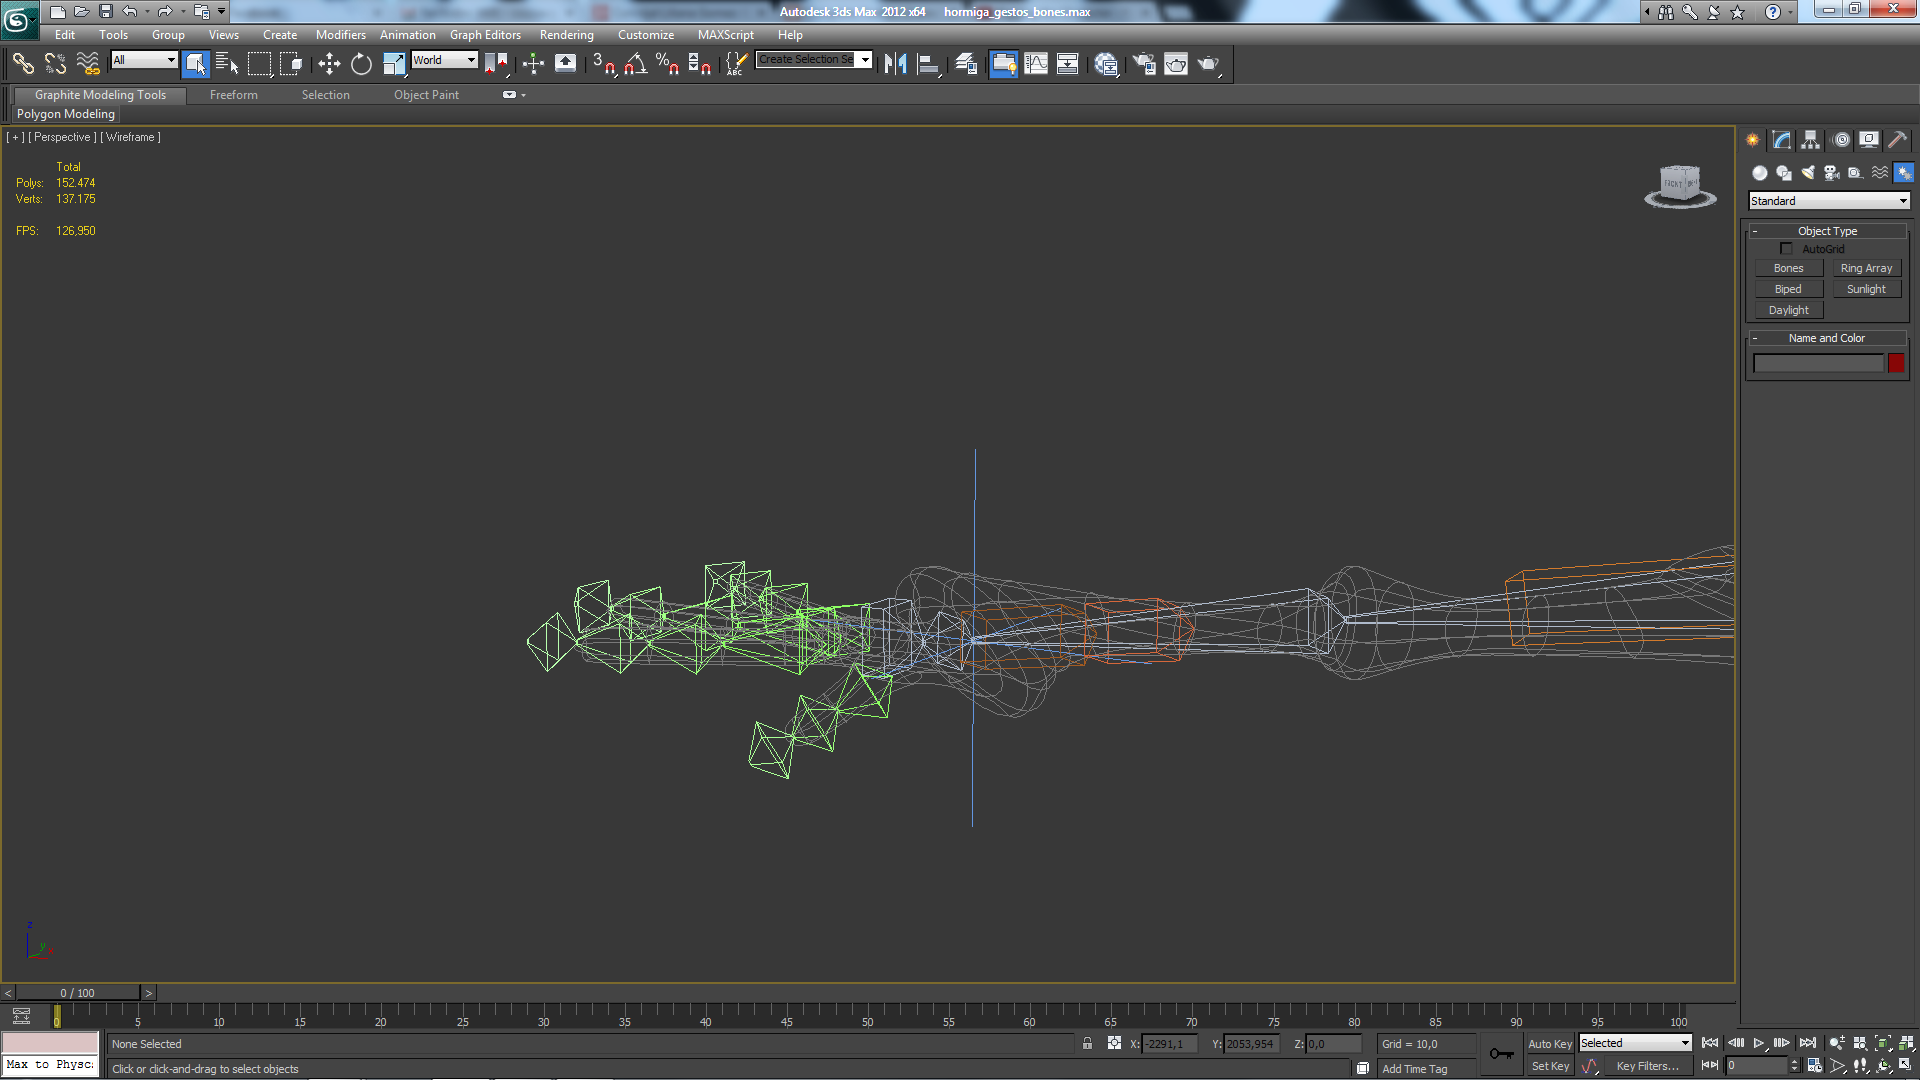This screenshot has width=1920, height=1080.
Task: Activate the Select and Move tool
Action: (329, 64)
